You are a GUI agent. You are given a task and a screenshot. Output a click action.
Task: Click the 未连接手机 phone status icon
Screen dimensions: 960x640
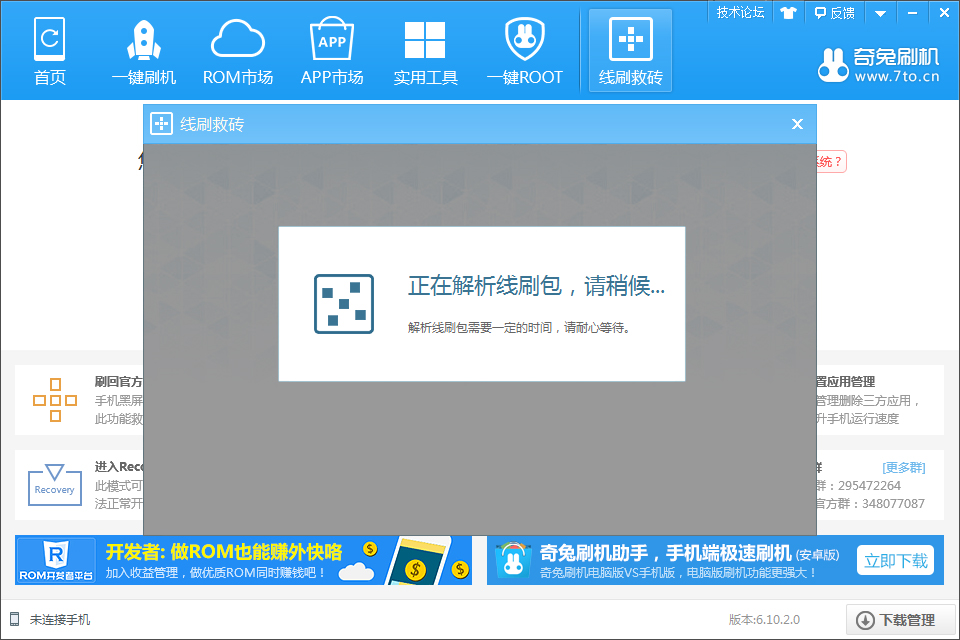[x=15, y=619]
